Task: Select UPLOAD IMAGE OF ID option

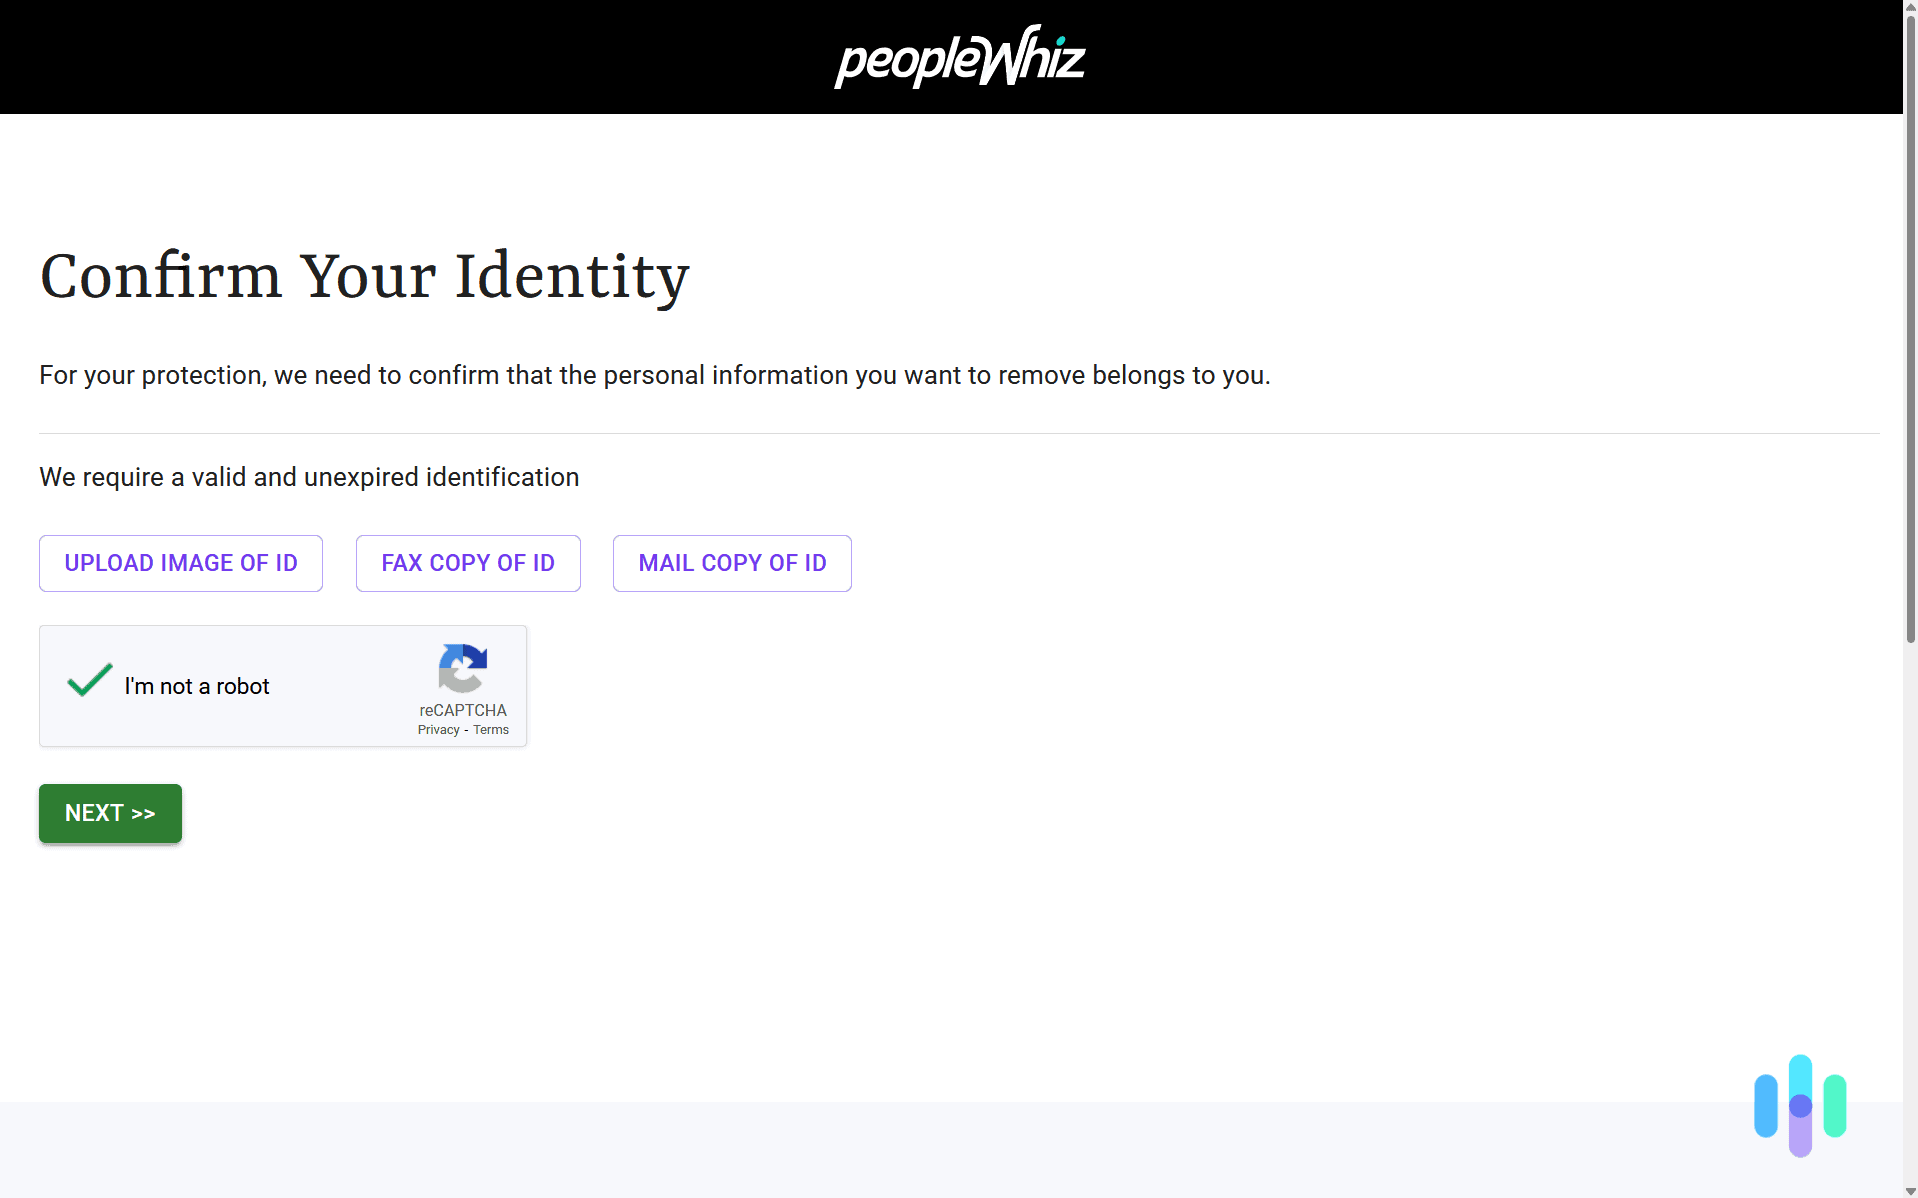Action: pos(180,563)
